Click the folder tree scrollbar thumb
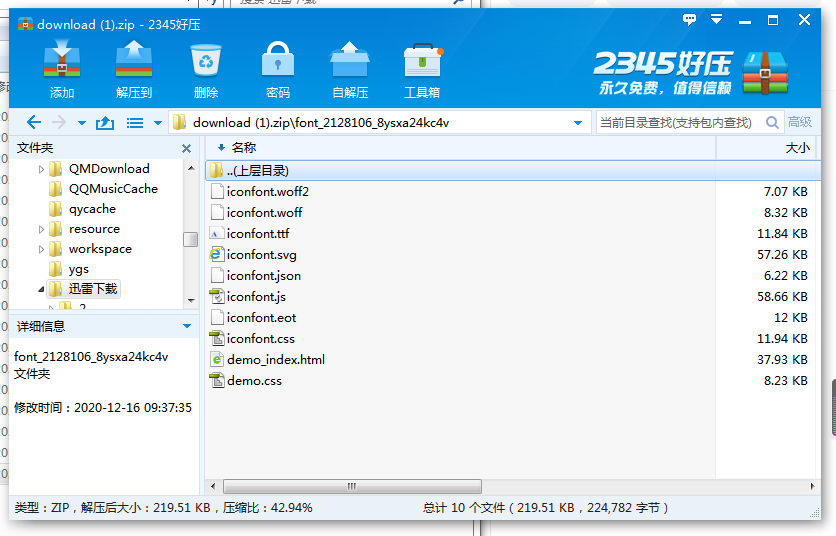The height and width of the screenshot is (536, 836). (190, 239)
